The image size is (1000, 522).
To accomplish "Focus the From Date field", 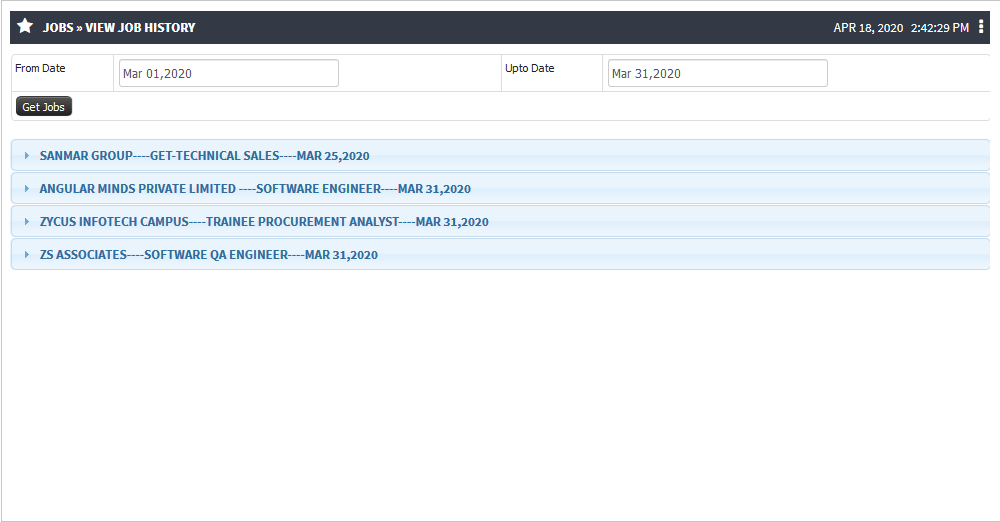I will pos(228,73).
